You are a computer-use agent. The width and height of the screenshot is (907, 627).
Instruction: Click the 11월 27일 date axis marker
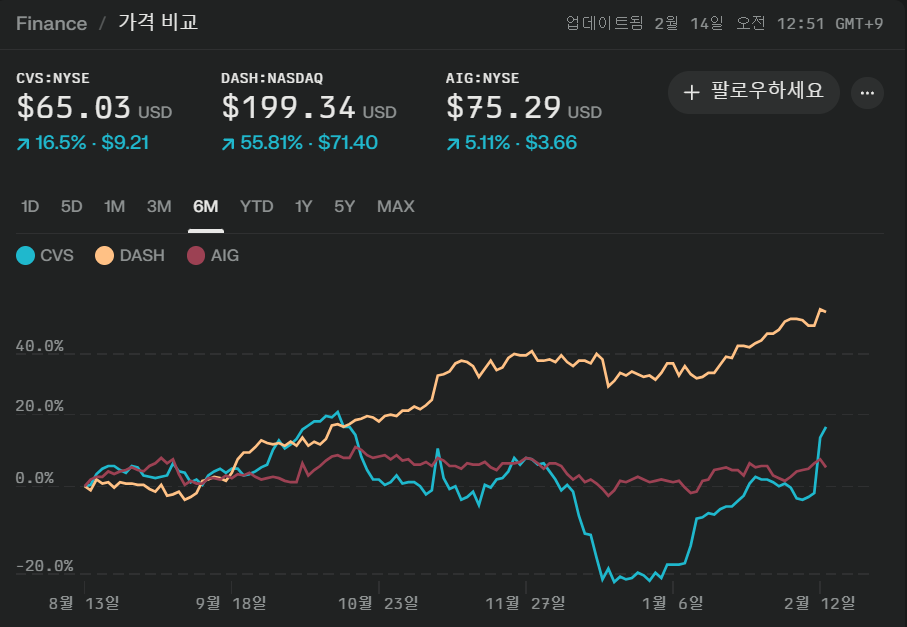point(525,603)
